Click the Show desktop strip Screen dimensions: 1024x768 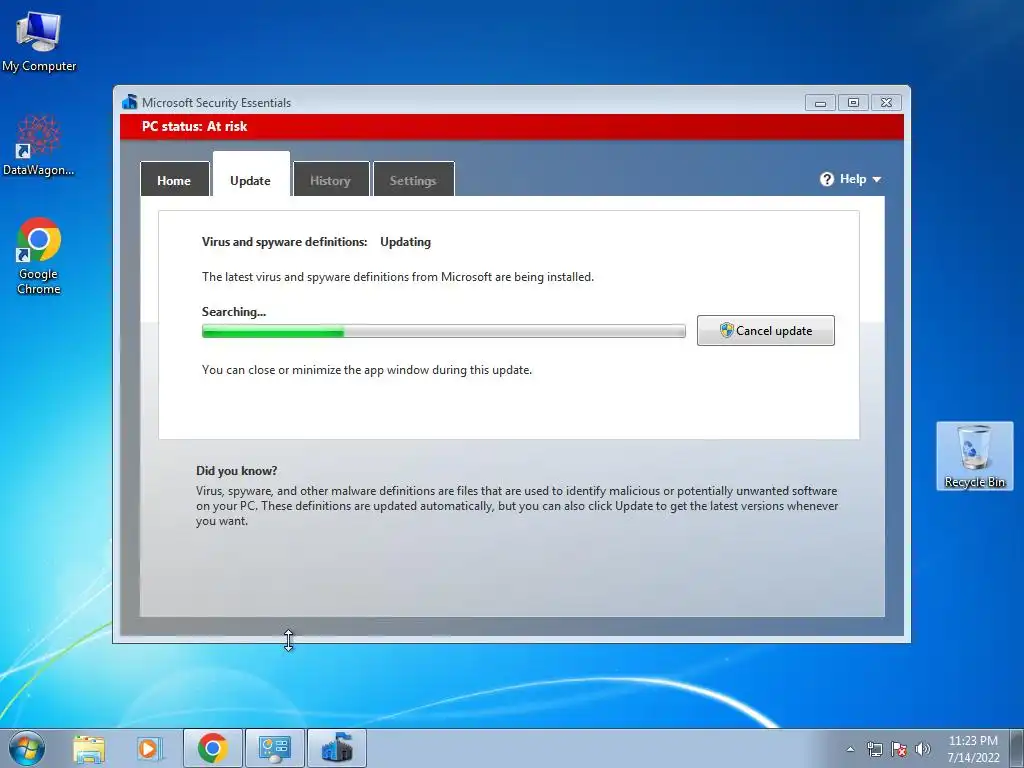pyautogui.click(x=1018, y=748)
